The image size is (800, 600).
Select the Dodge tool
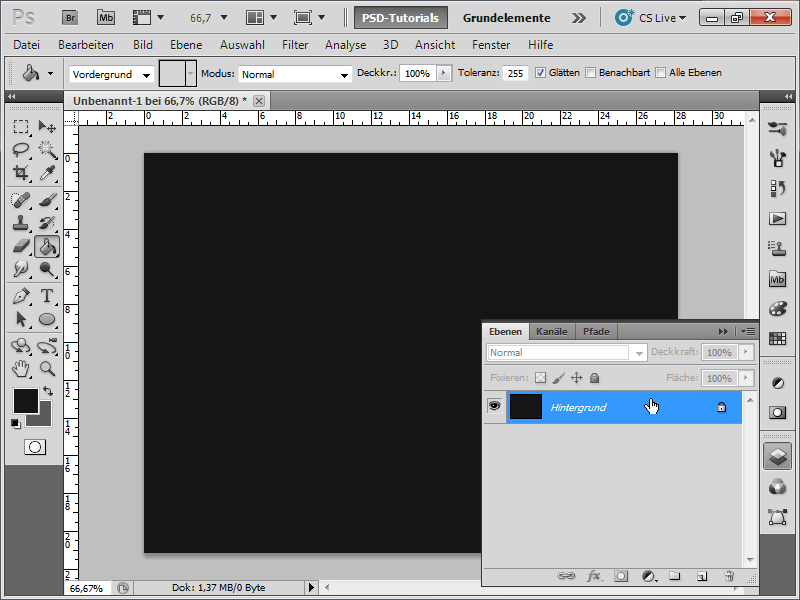47,269
